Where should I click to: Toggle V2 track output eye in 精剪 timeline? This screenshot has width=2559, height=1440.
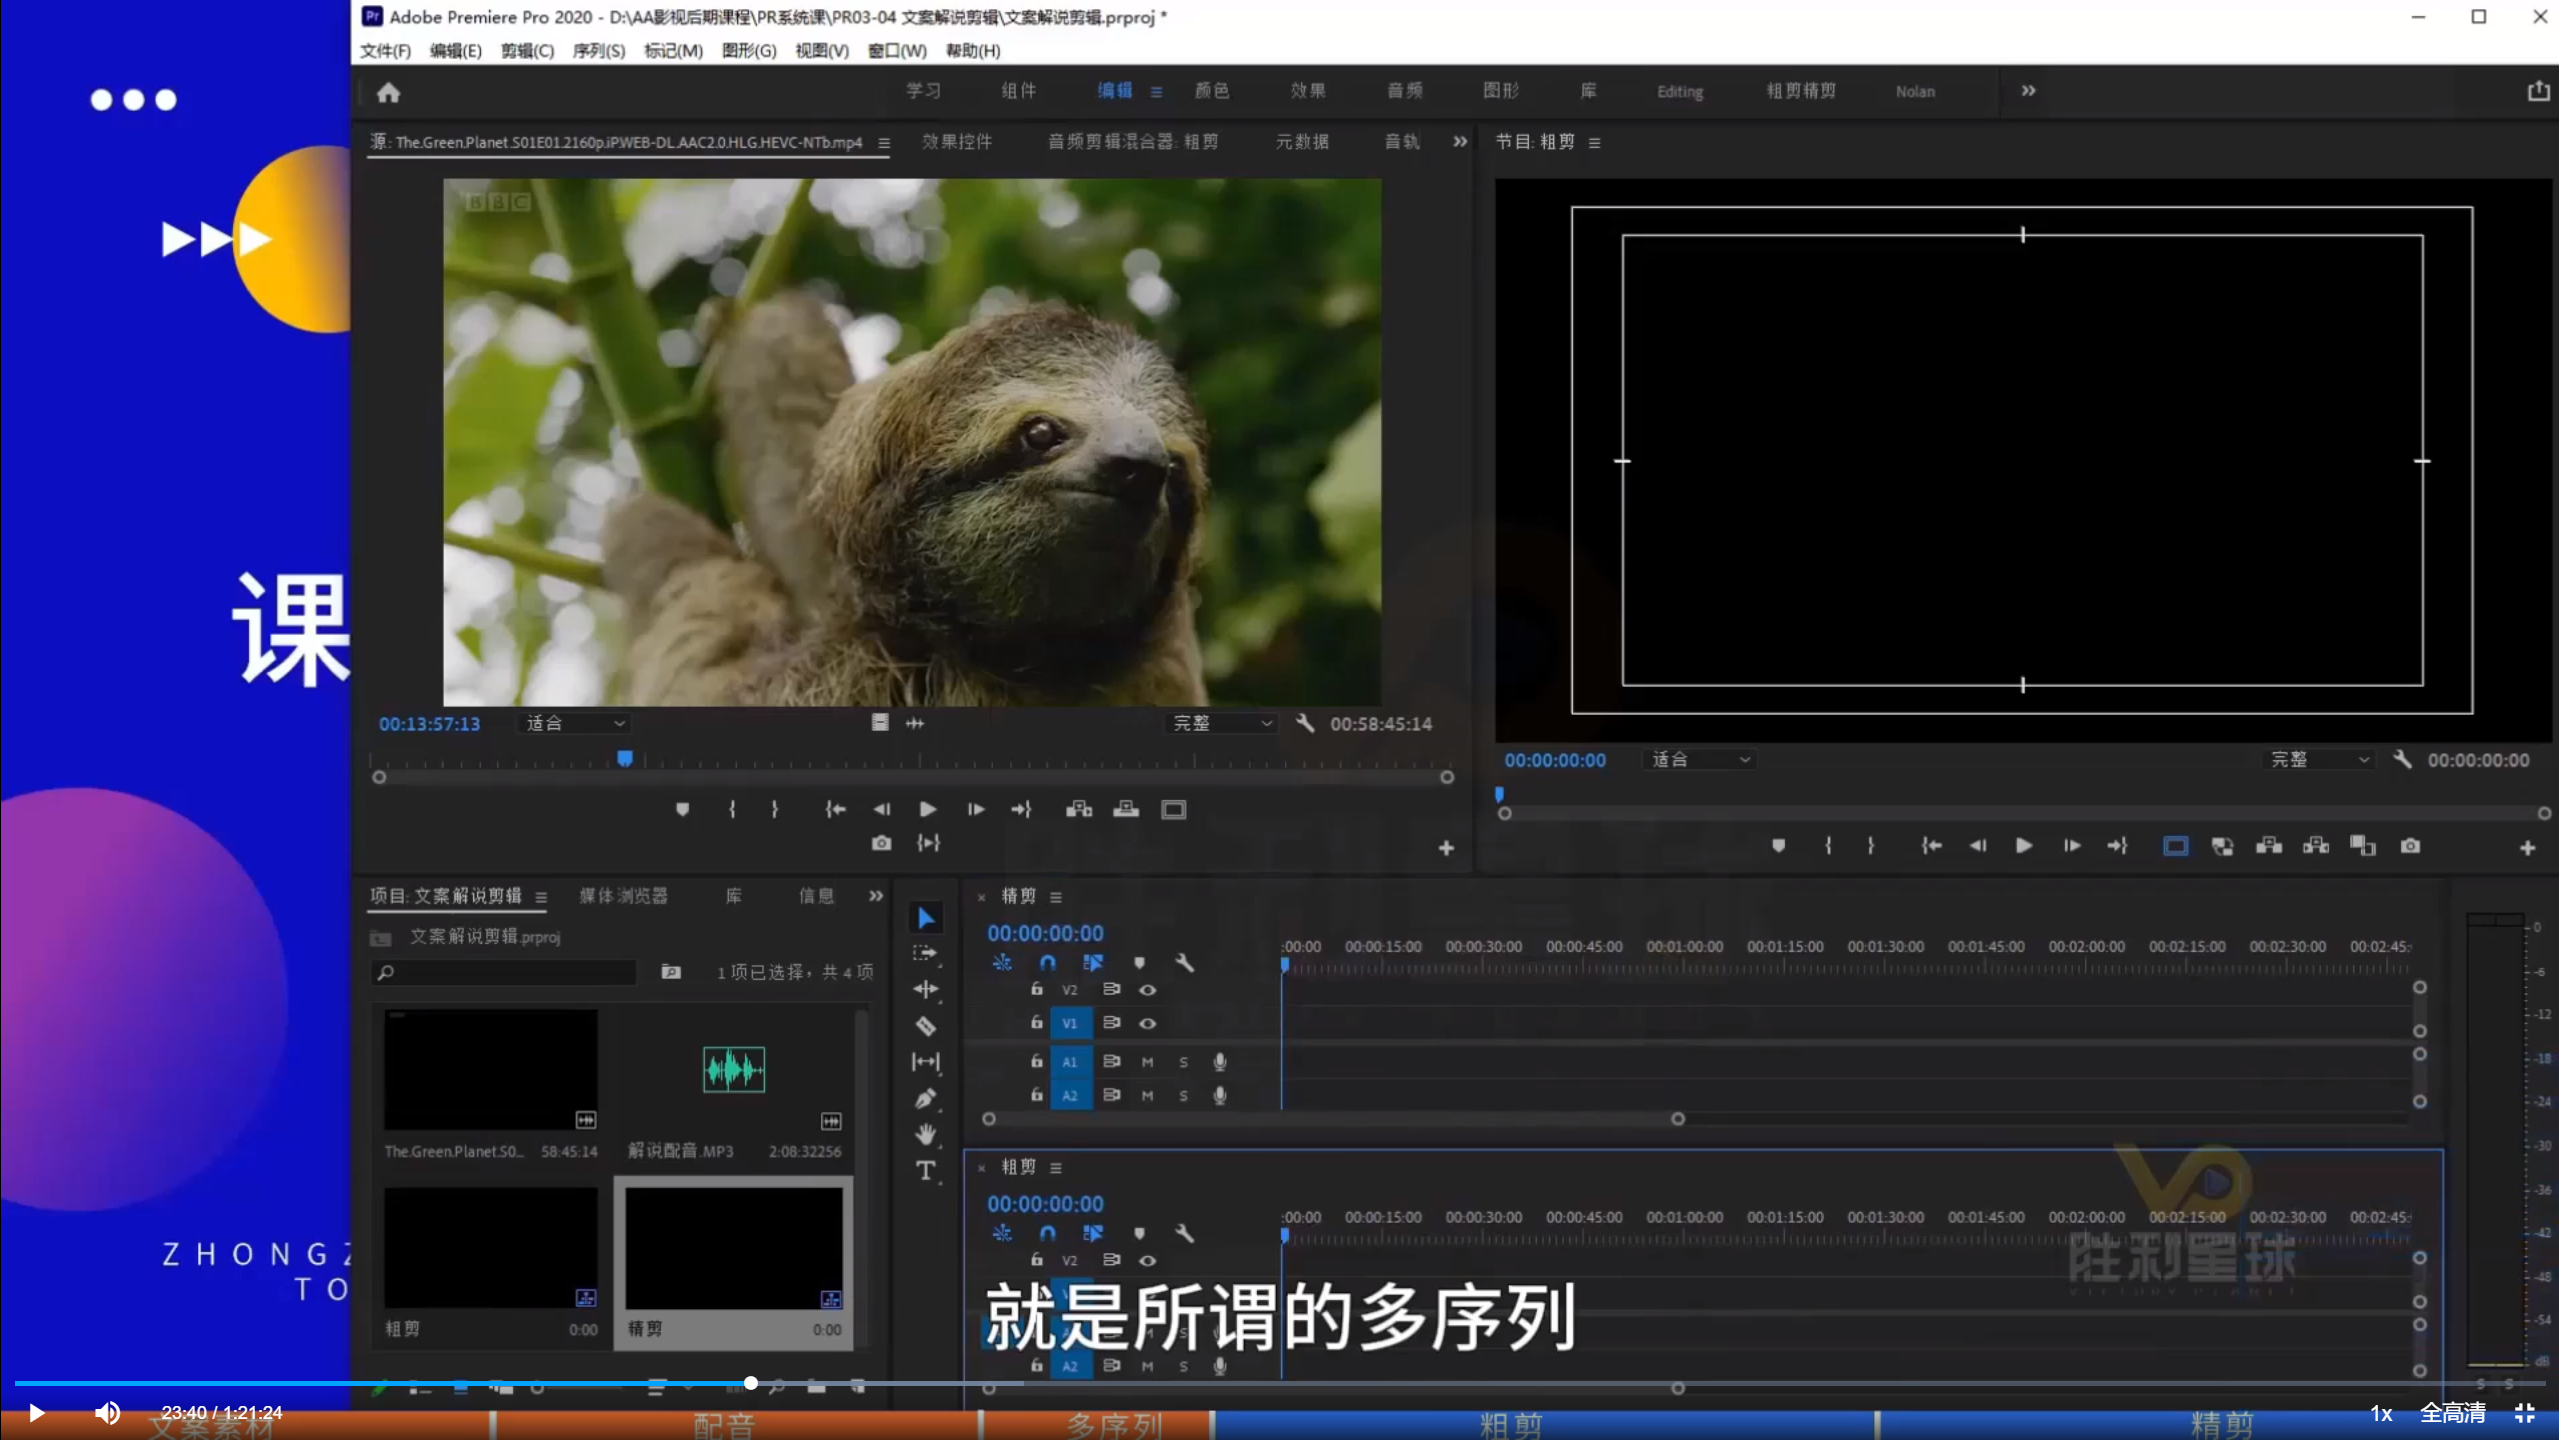1148,990
